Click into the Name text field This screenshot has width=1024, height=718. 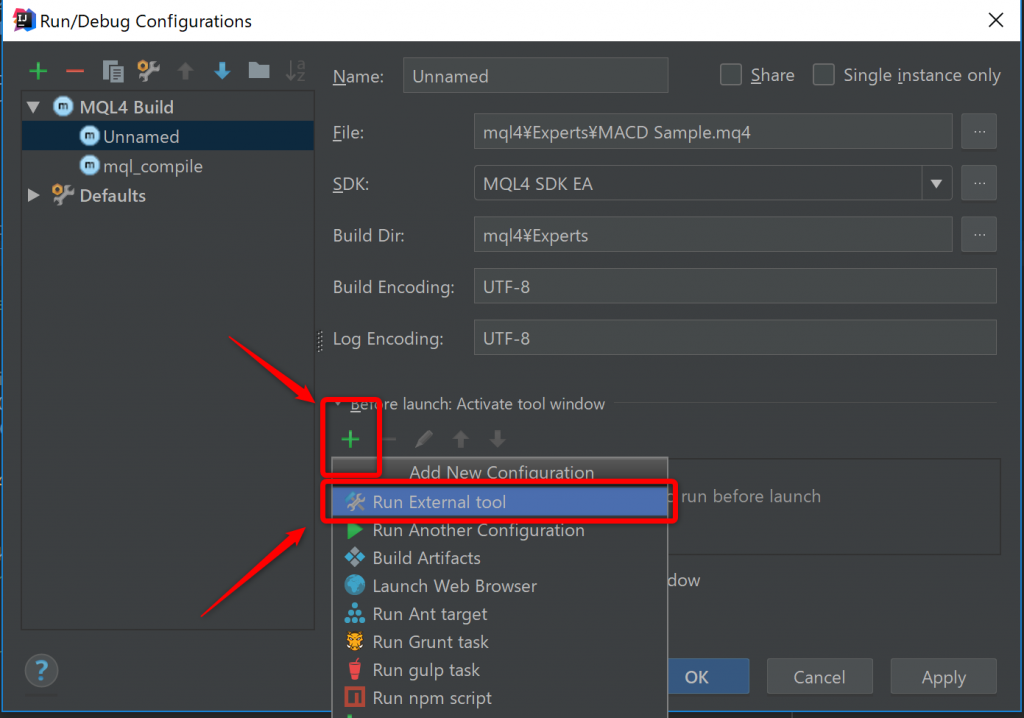(535, 76)
